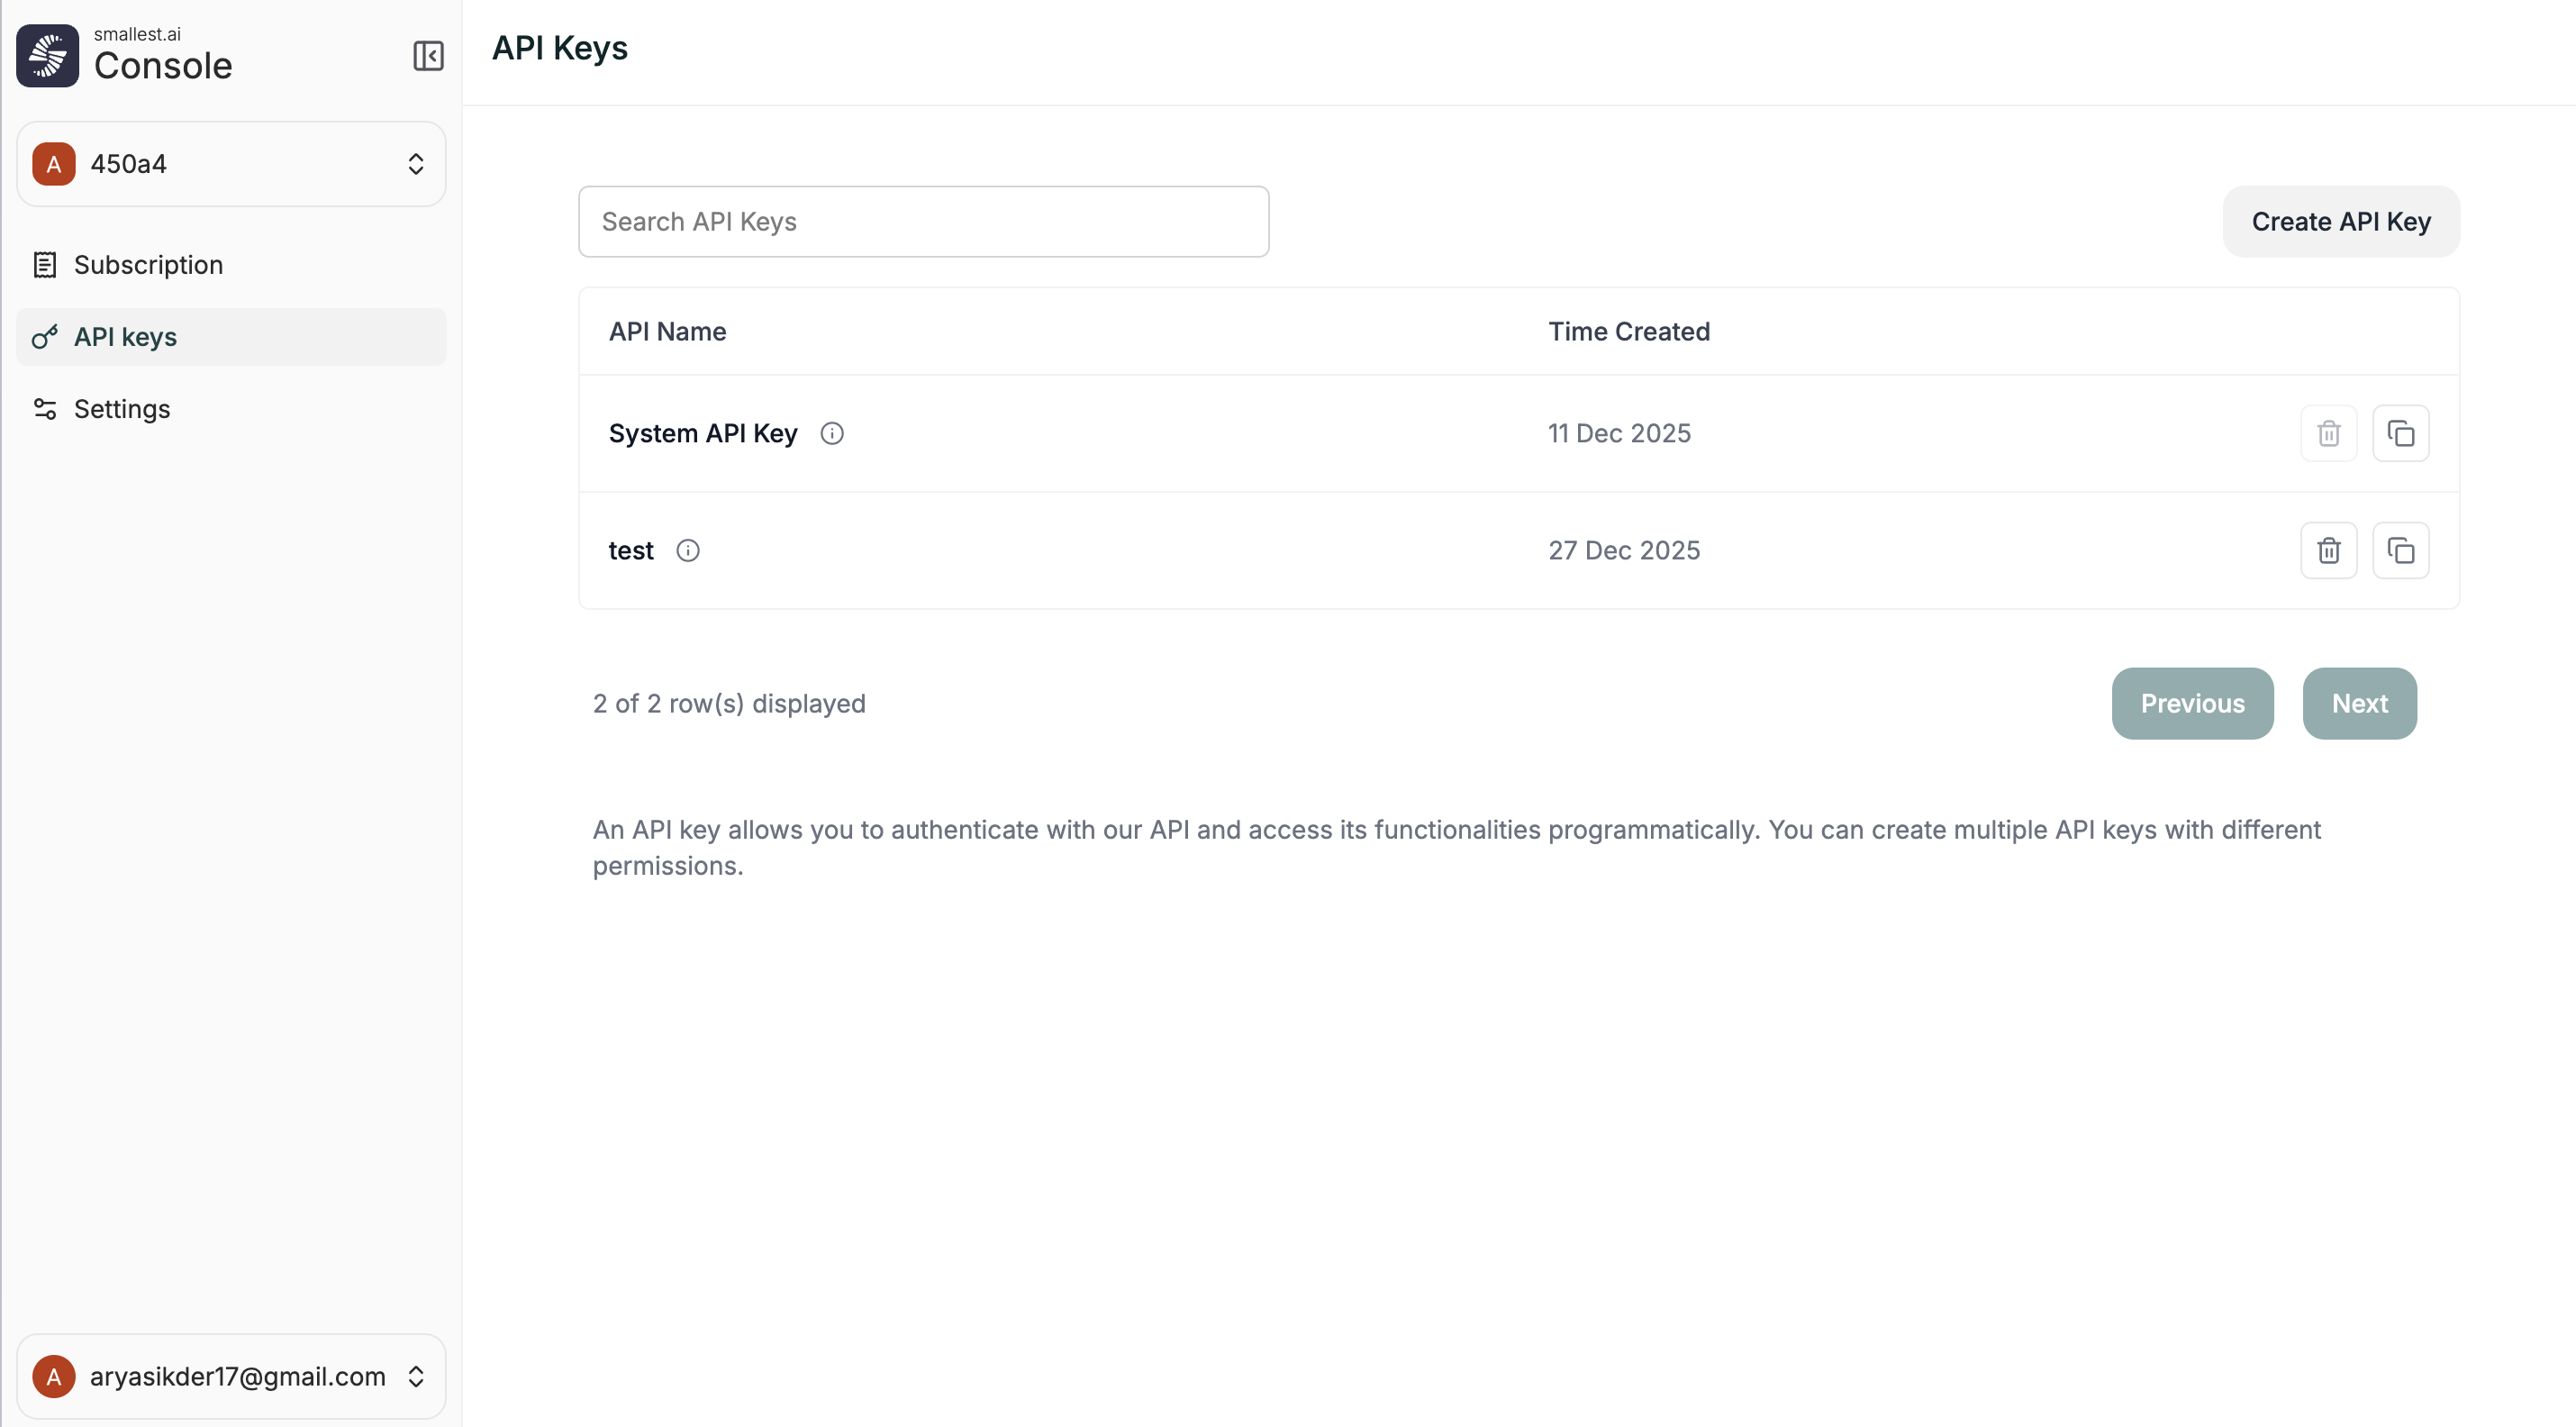Delete the test API key
Viewport: 2576px width, 1427px height.
2328,550
